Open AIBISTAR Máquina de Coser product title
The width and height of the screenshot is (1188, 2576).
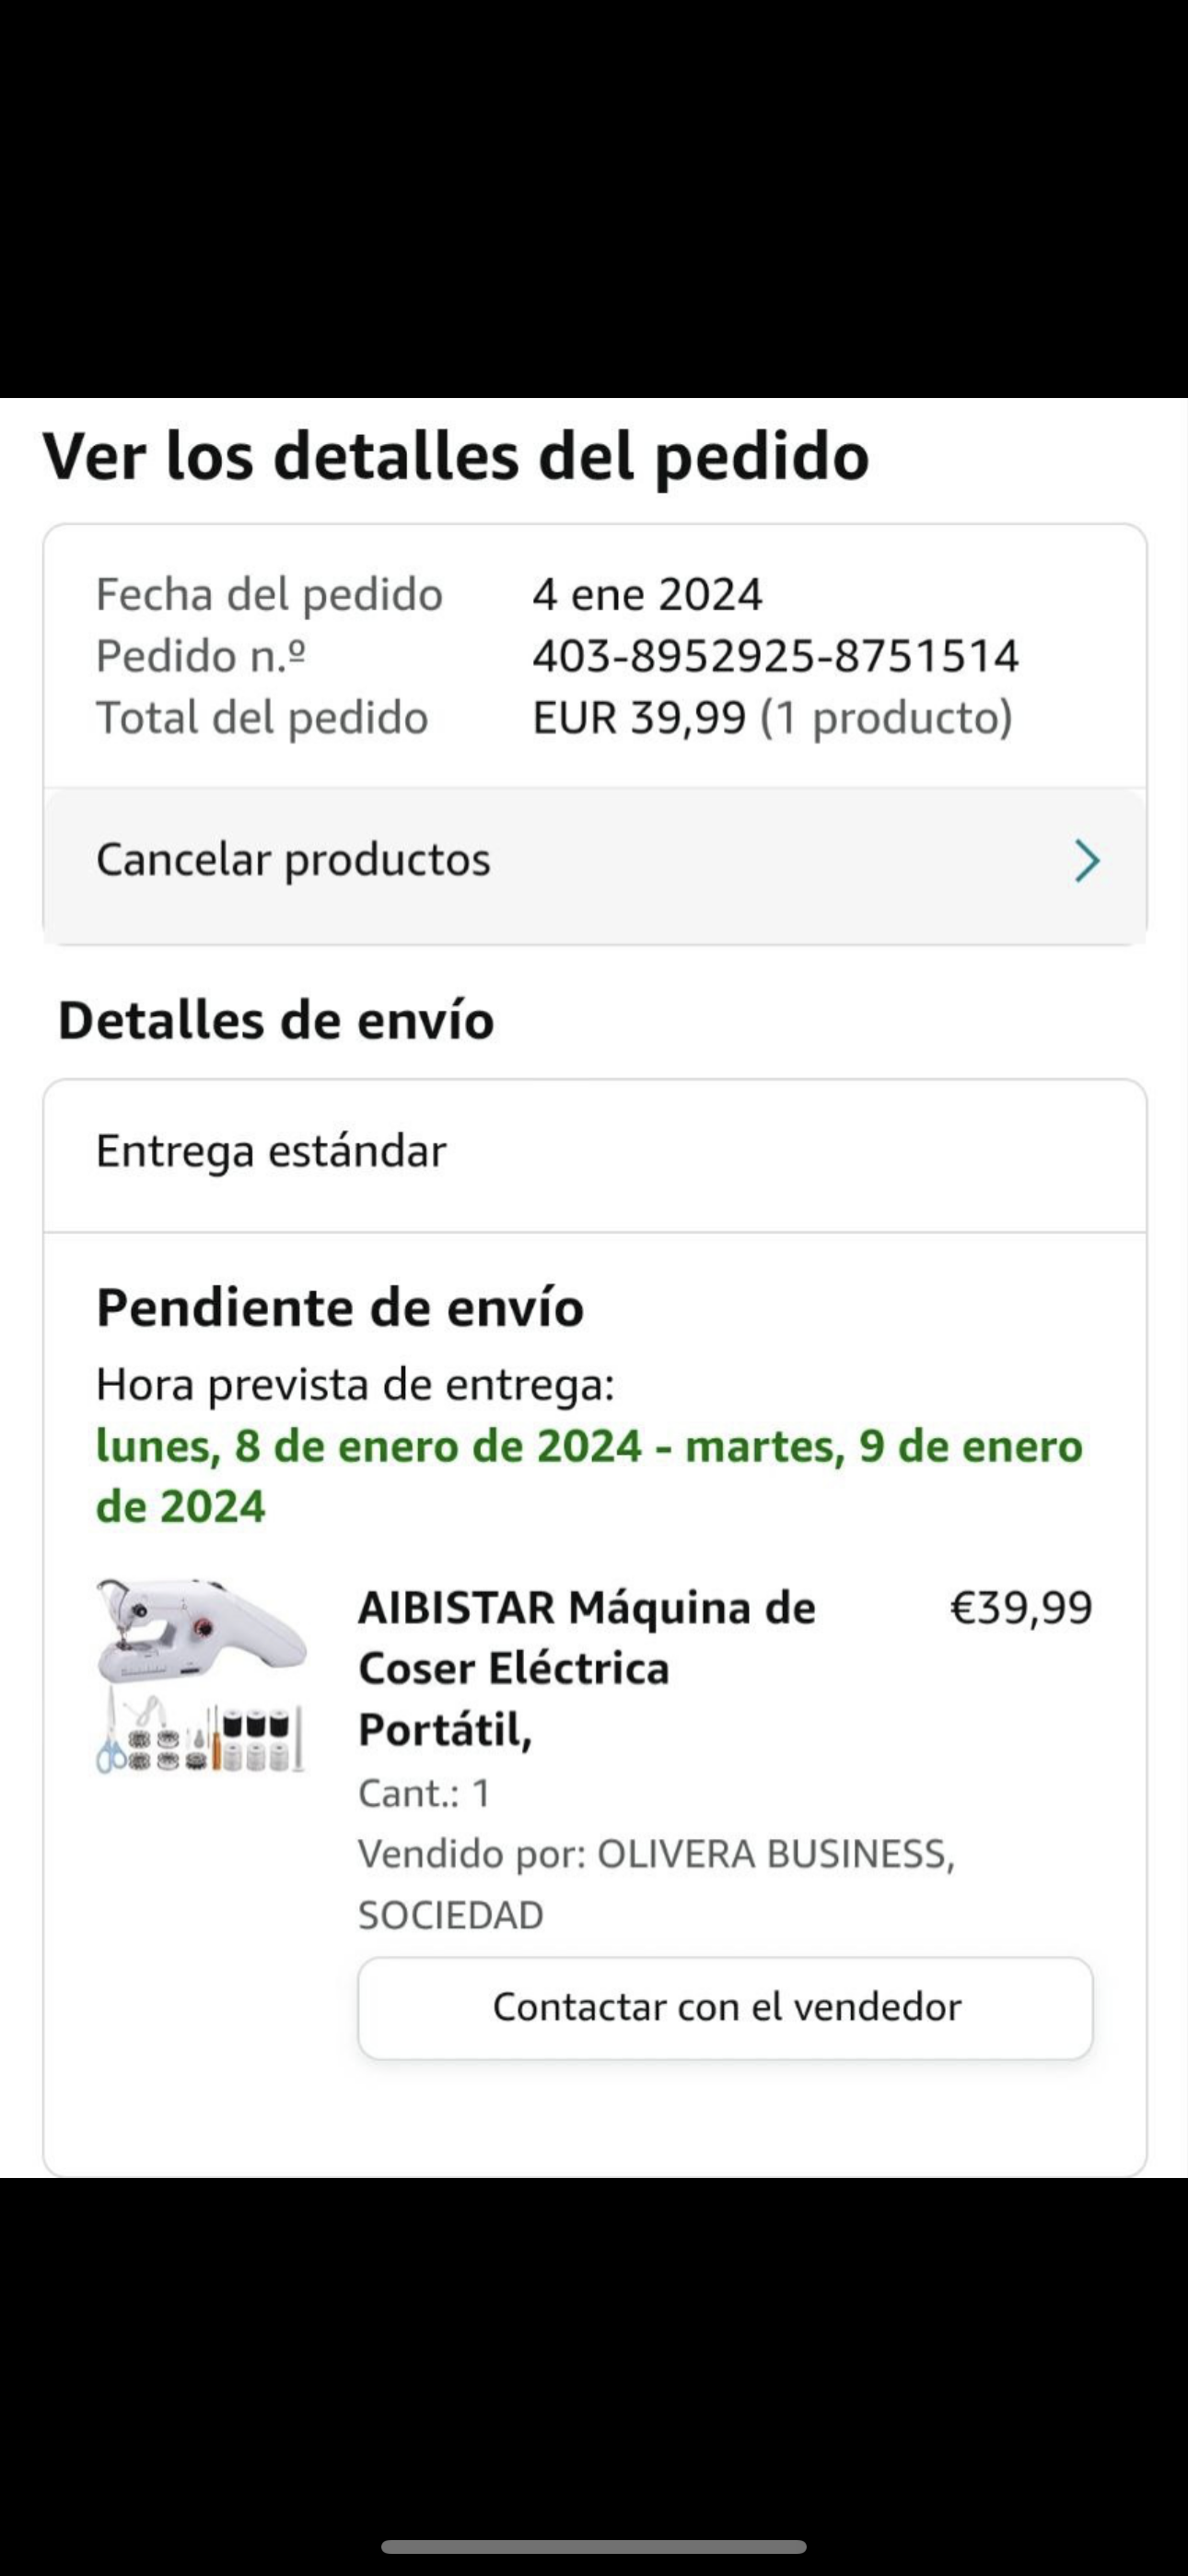(587, 1668)
